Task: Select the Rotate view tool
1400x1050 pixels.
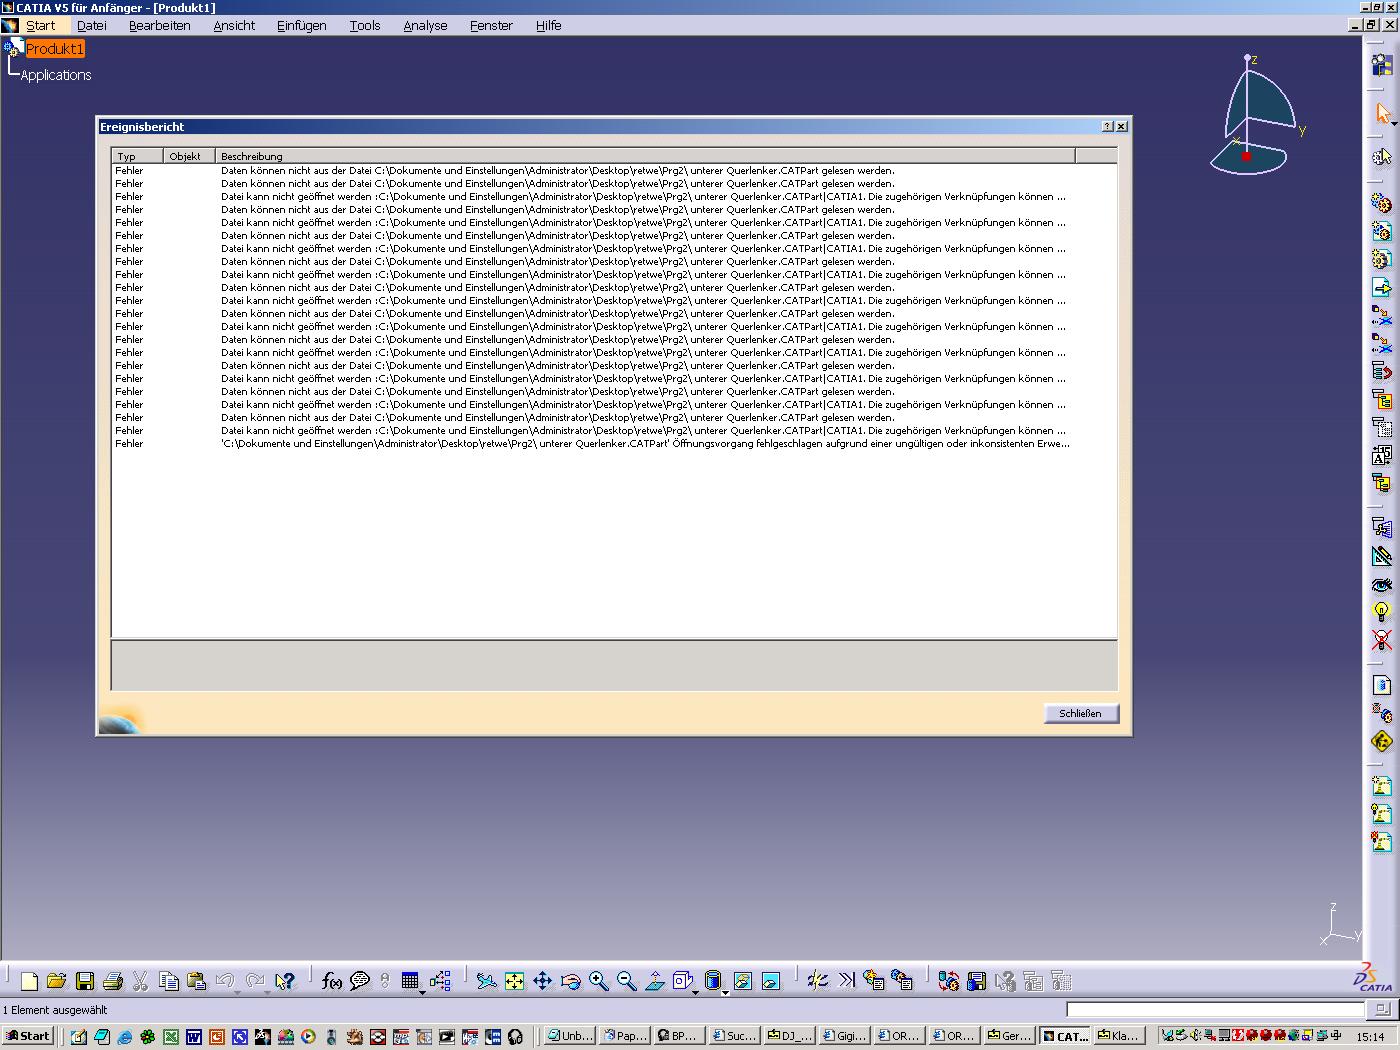Action: [570, 981]
